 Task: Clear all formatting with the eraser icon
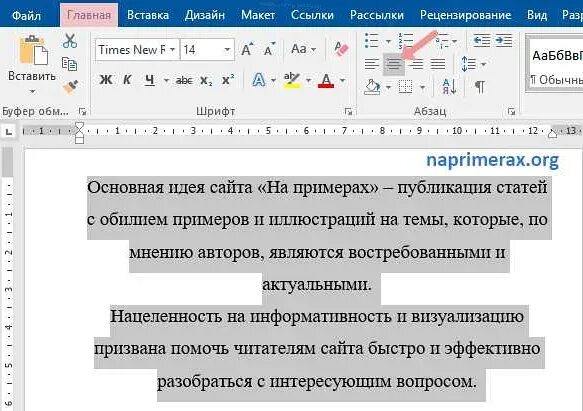341,49
